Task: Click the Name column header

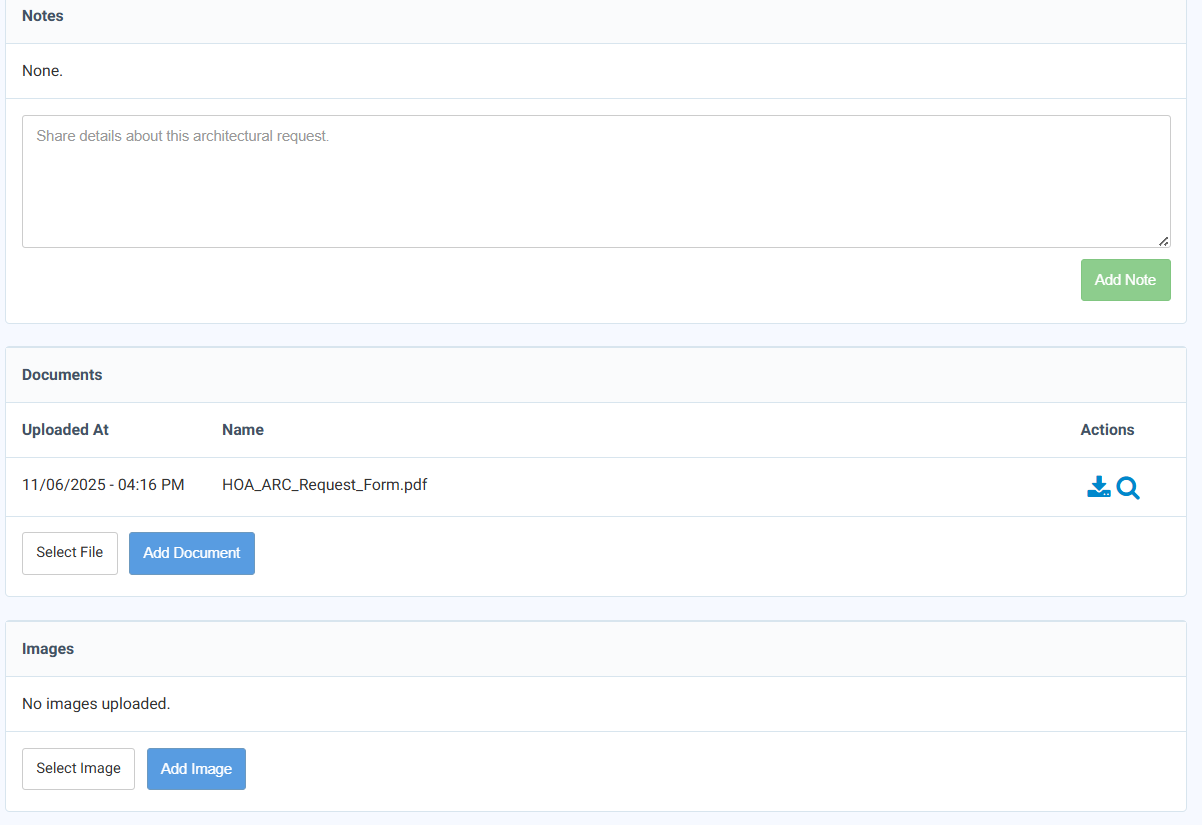Action: pos(243,430)
